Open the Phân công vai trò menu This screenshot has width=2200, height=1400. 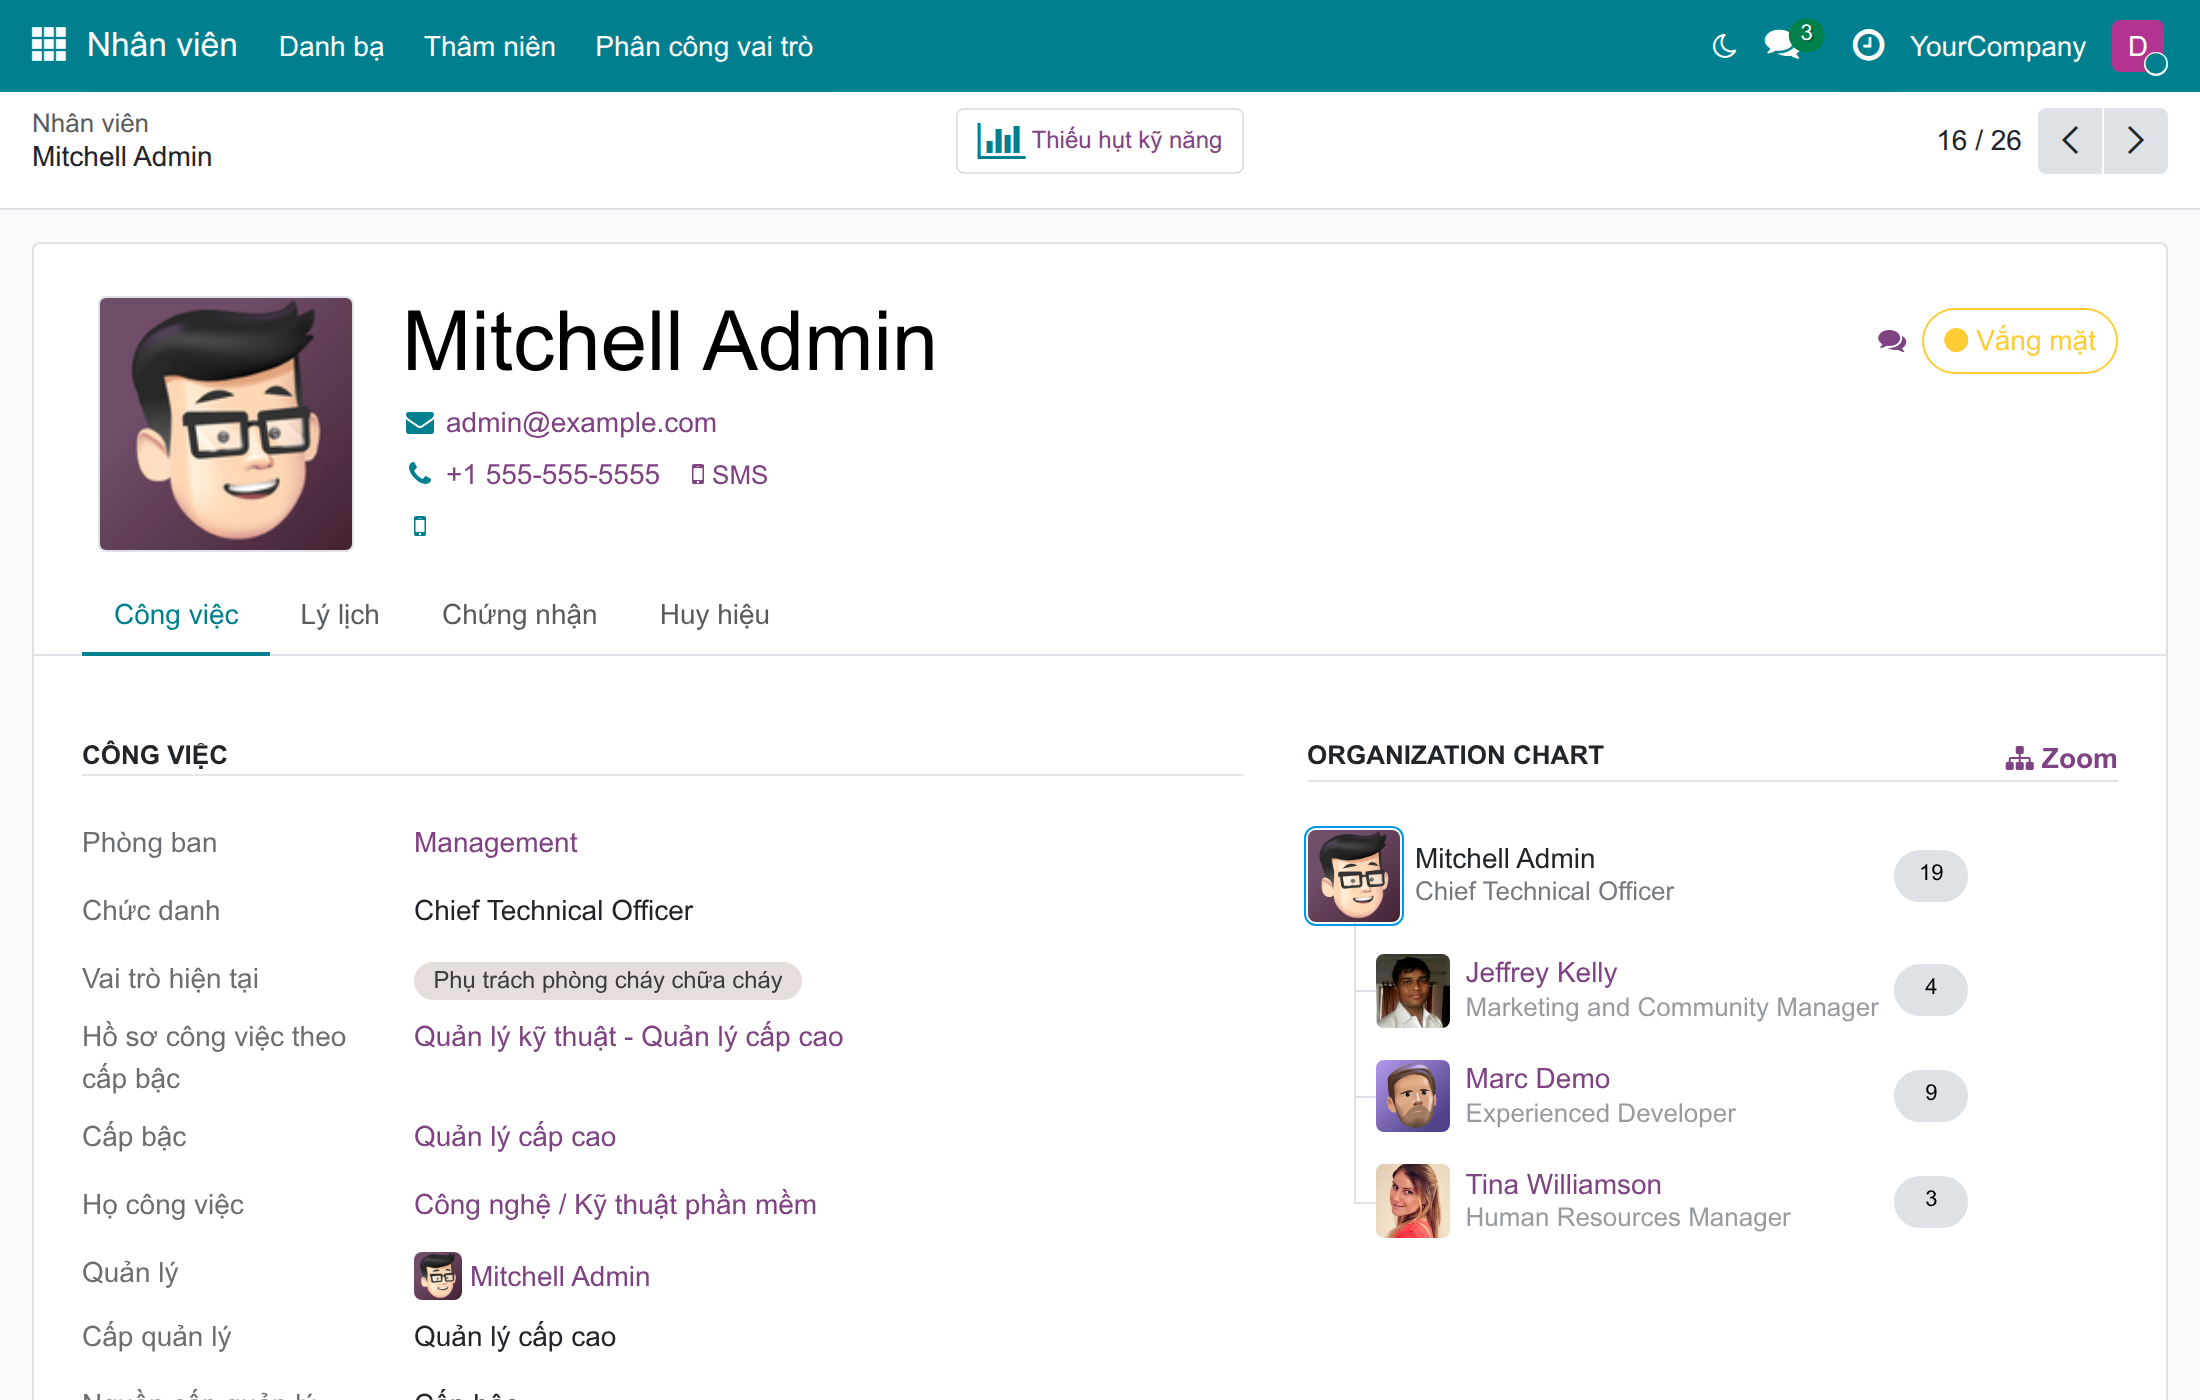point(704,46)
